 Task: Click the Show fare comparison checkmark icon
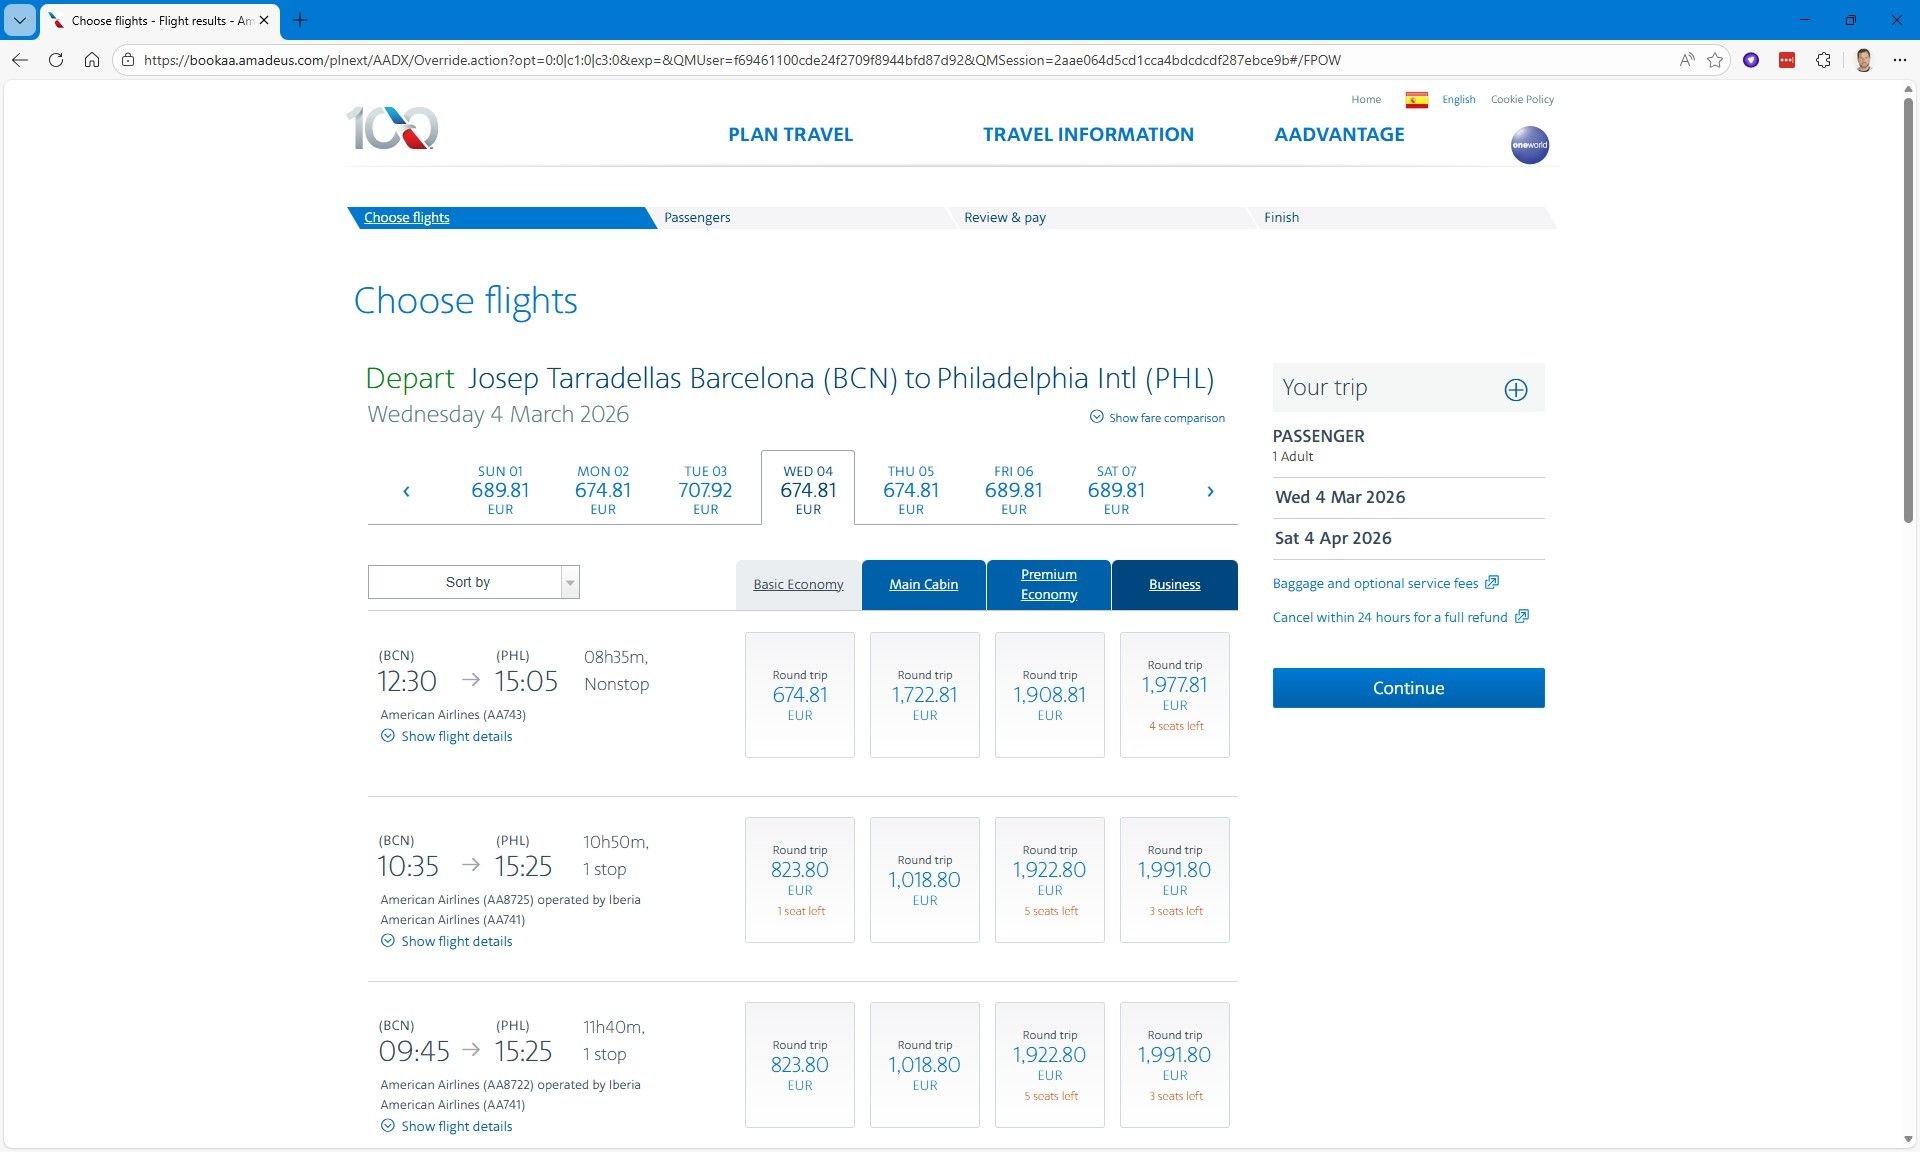click(1095, 418)
